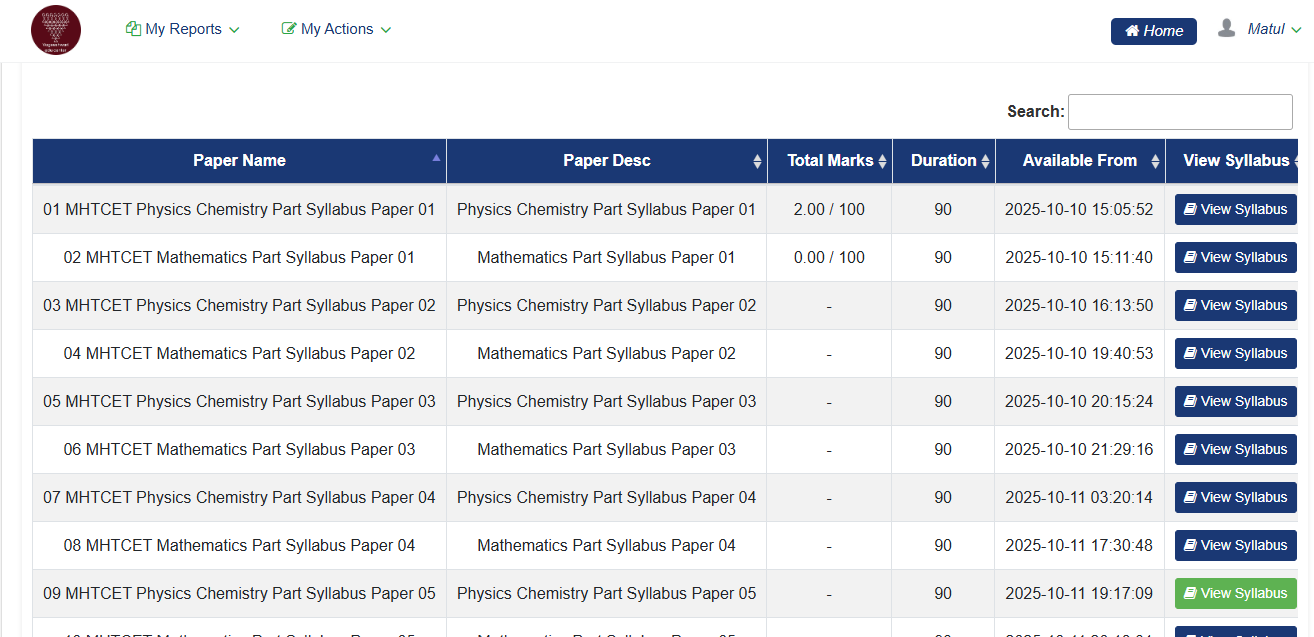
Task: View Syllabus for Physics Chemistry Paper 01
Action: [x=1235, y=210]
